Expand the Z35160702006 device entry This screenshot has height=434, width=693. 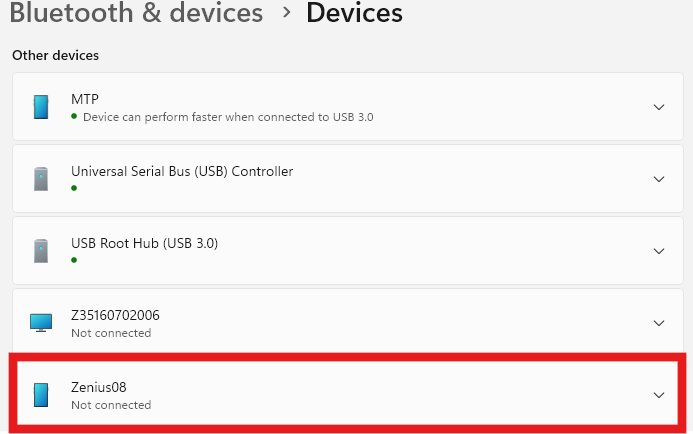[658, 323]
